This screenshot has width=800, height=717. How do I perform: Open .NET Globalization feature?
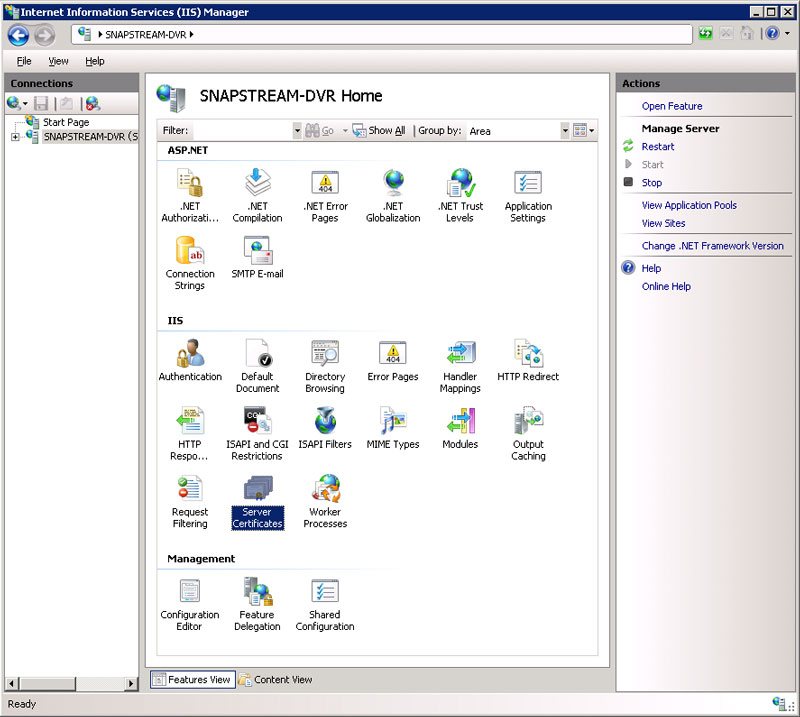coord(393,195)
